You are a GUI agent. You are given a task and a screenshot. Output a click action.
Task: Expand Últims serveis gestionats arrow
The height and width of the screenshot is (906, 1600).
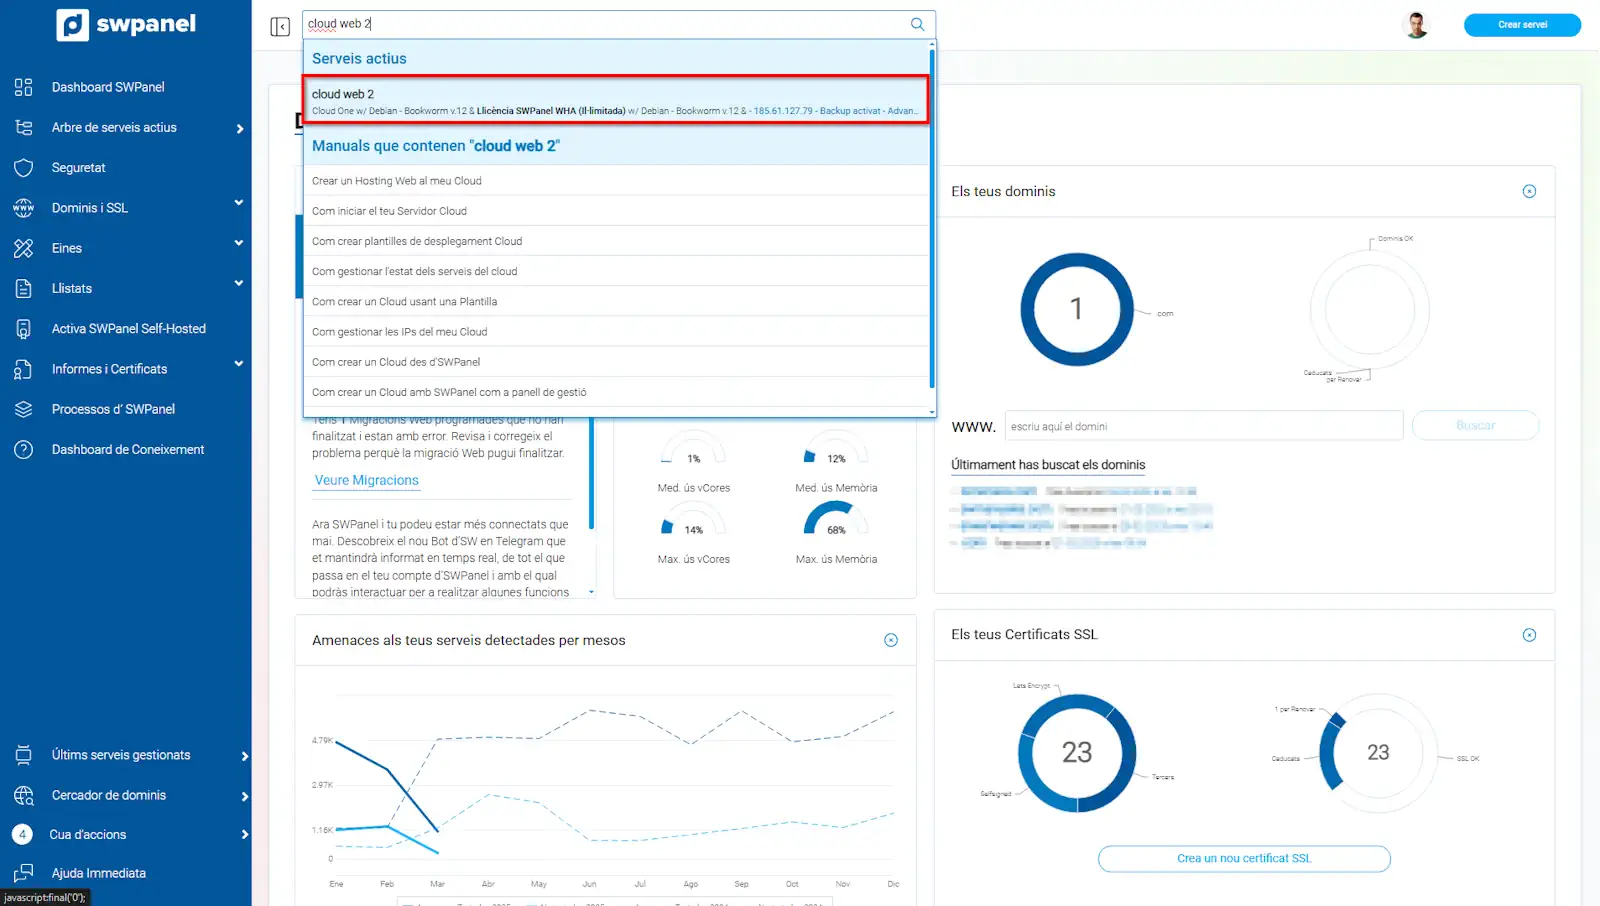click(245, 756)
